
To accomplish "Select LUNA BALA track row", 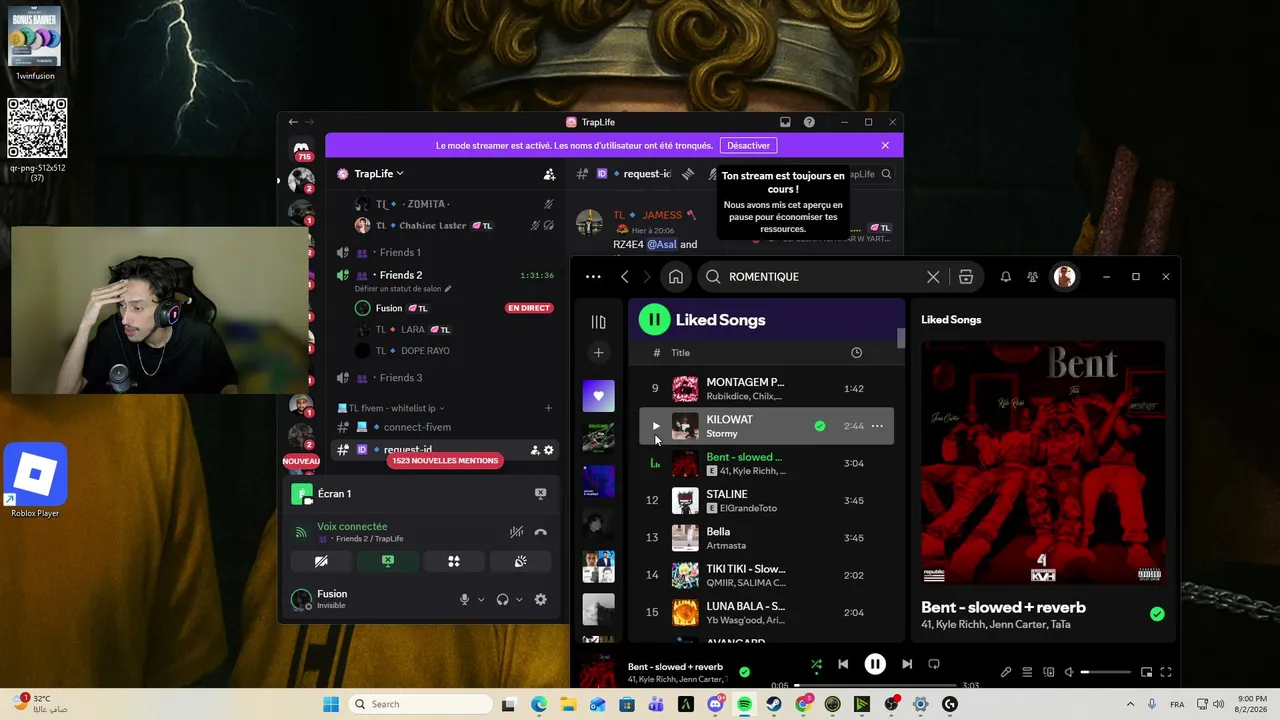I will pos(766,613).
